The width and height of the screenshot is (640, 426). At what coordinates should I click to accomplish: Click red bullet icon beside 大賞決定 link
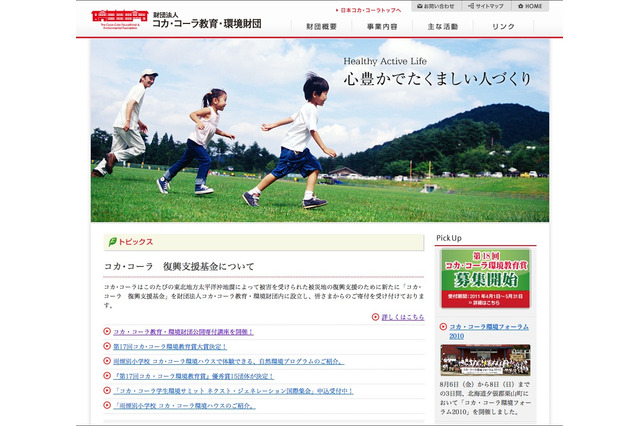[107, 346]
